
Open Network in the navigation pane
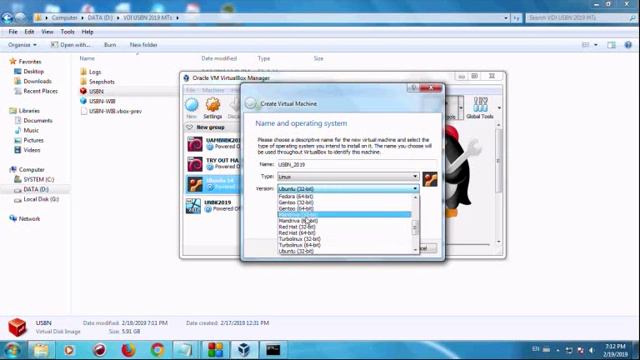(29, 219)
